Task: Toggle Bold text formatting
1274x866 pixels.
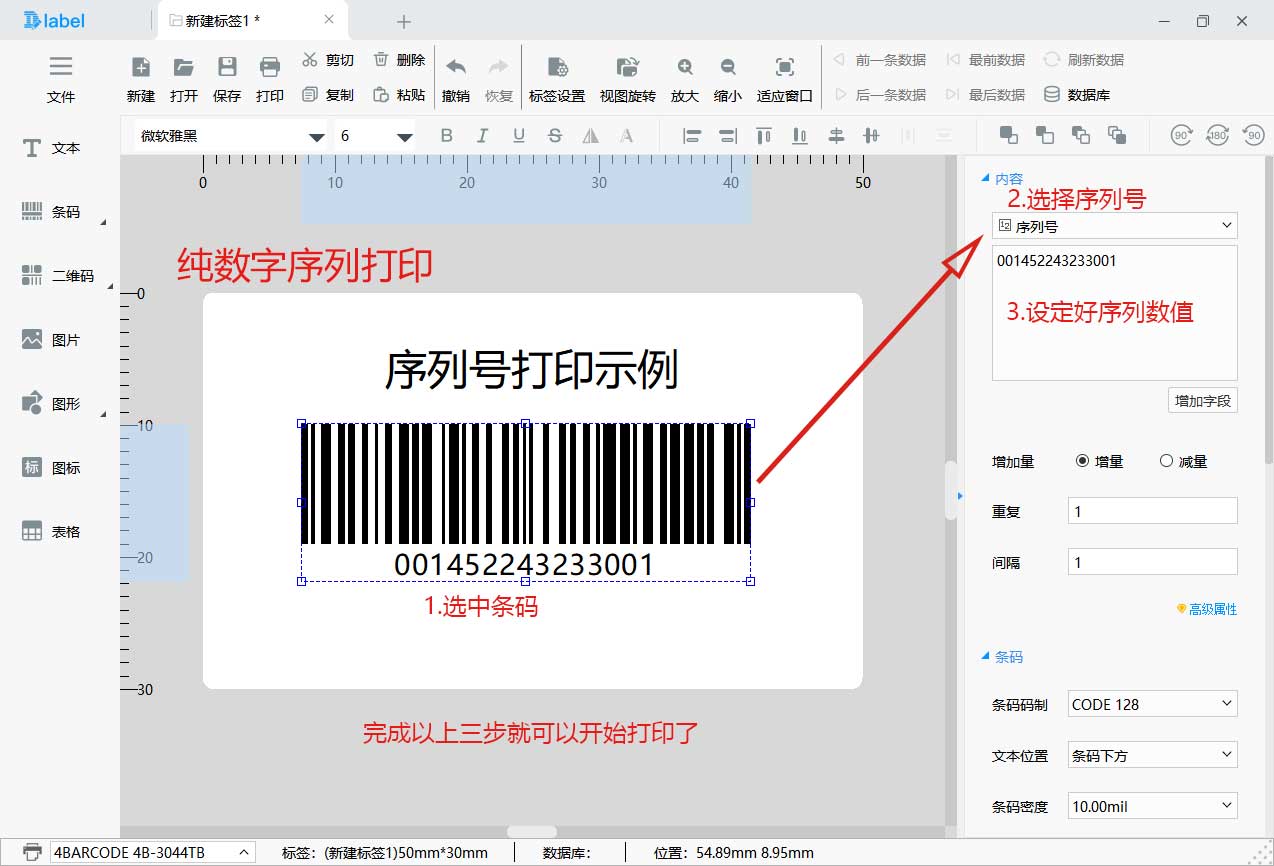Action: click(447, 136)
